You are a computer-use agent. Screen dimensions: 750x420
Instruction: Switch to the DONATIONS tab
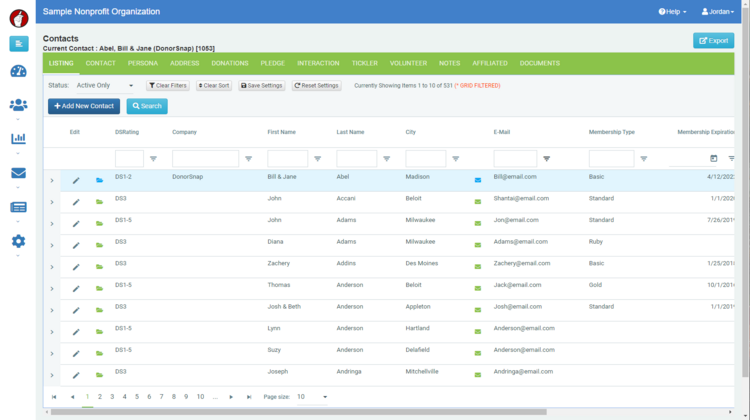pyautogui.click(x=230, y=63)
